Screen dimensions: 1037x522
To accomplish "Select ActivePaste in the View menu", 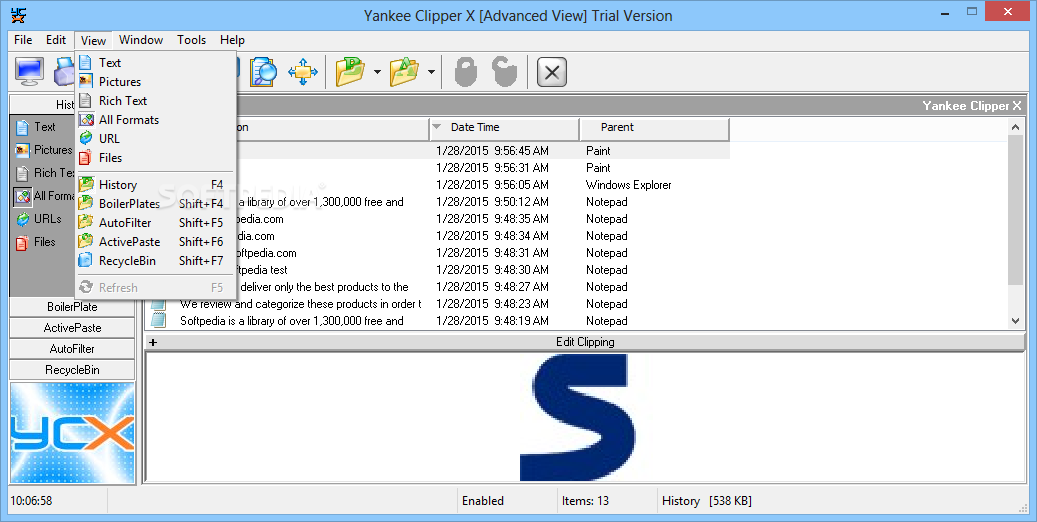I will tap(155, 242).
